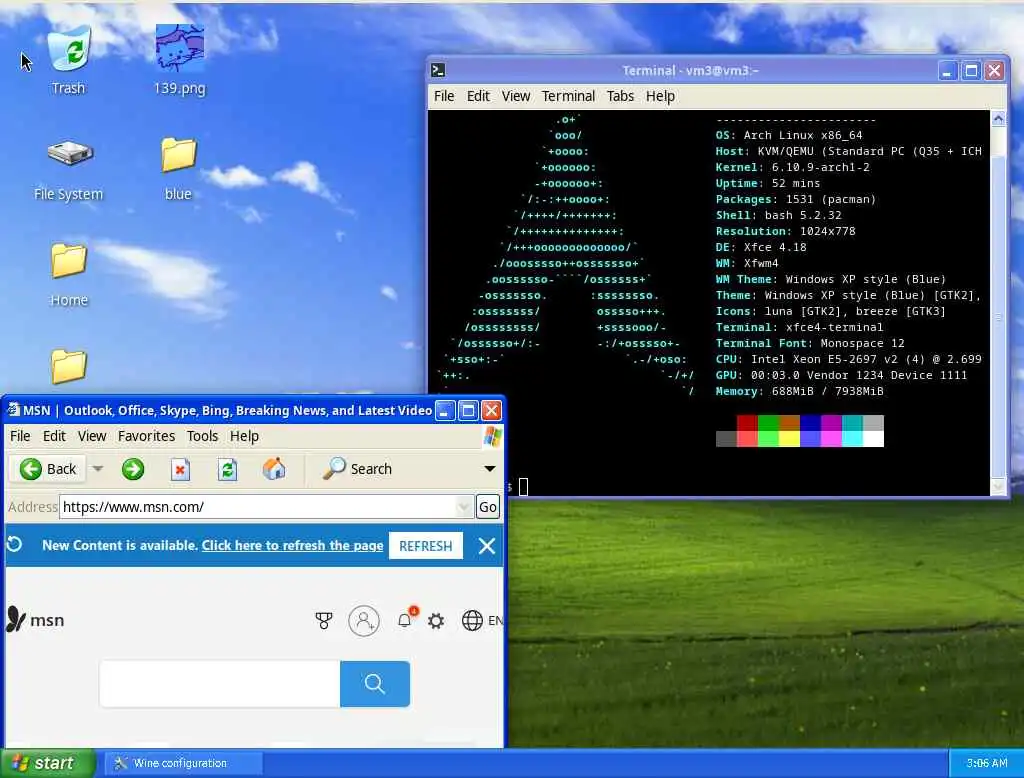Click the Refresh page toolbar icon
The height and width of the screenshot is (778, 1024).
[x=227, y=469]
